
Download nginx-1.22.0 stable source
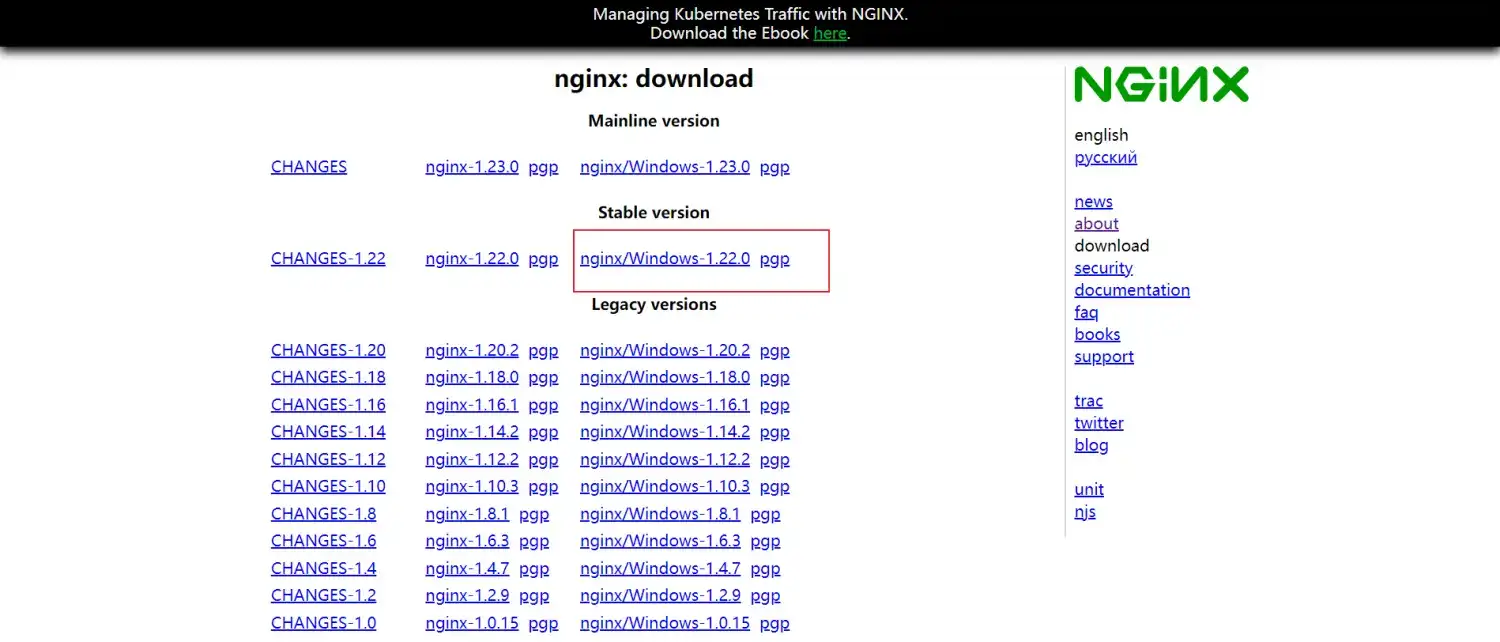coord(471,259)
